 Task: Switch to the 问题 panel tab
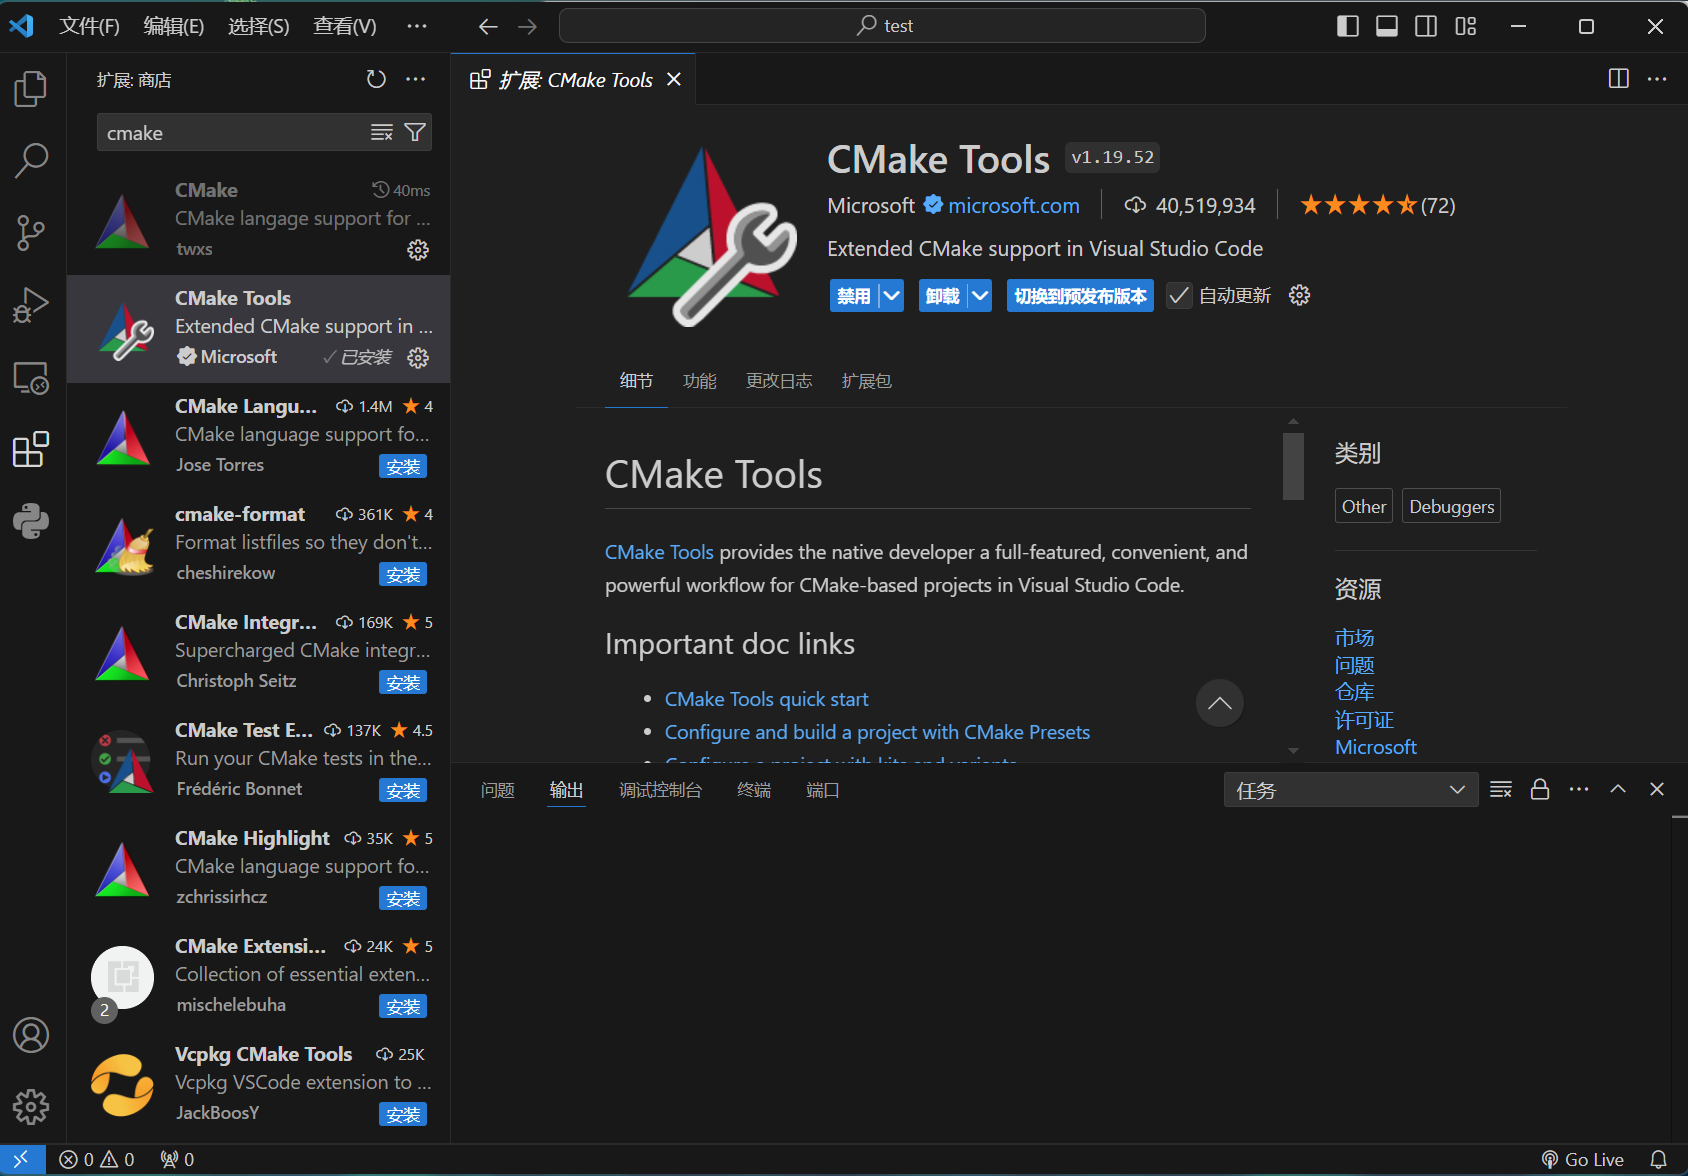point(498,790)
